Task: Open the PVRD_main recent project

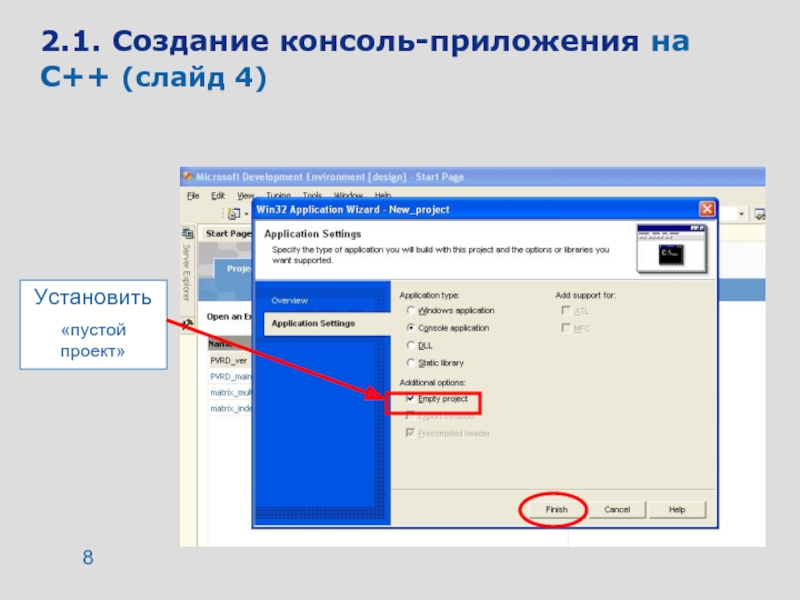Action: 231,377
